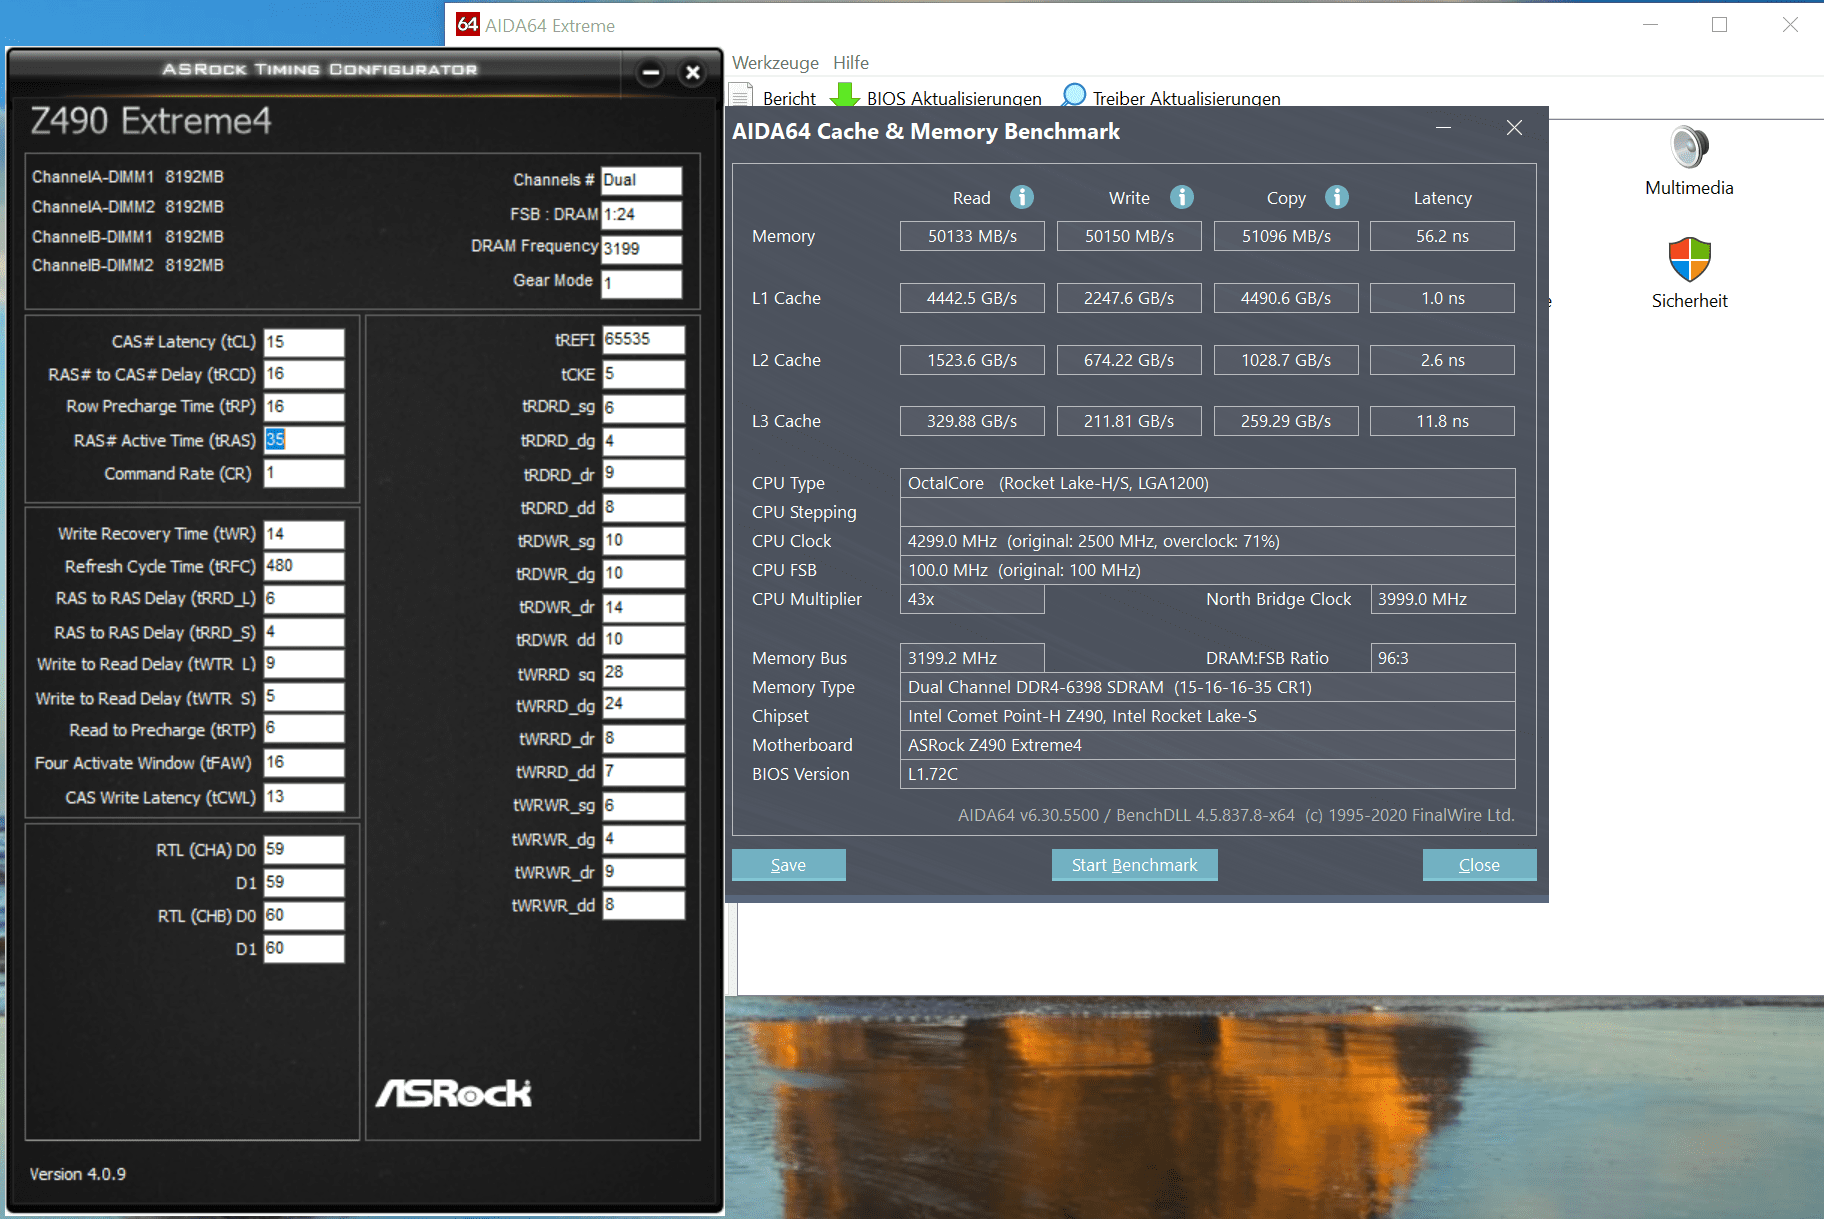Click the RTL (CHA) D0 field
The width and height of the screenshot is (1824, 1219).
click(304, 850)
